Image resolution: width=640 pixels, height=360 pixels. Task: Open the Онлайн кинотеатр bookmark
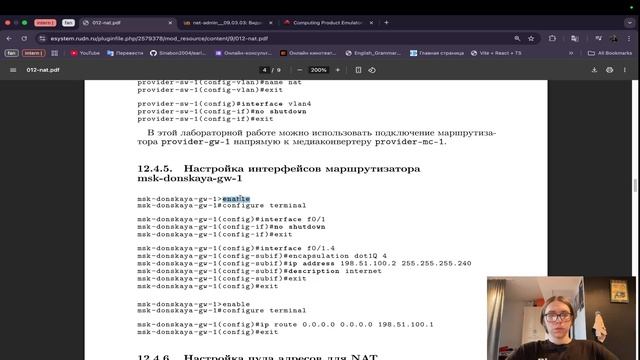coord(308,53)
